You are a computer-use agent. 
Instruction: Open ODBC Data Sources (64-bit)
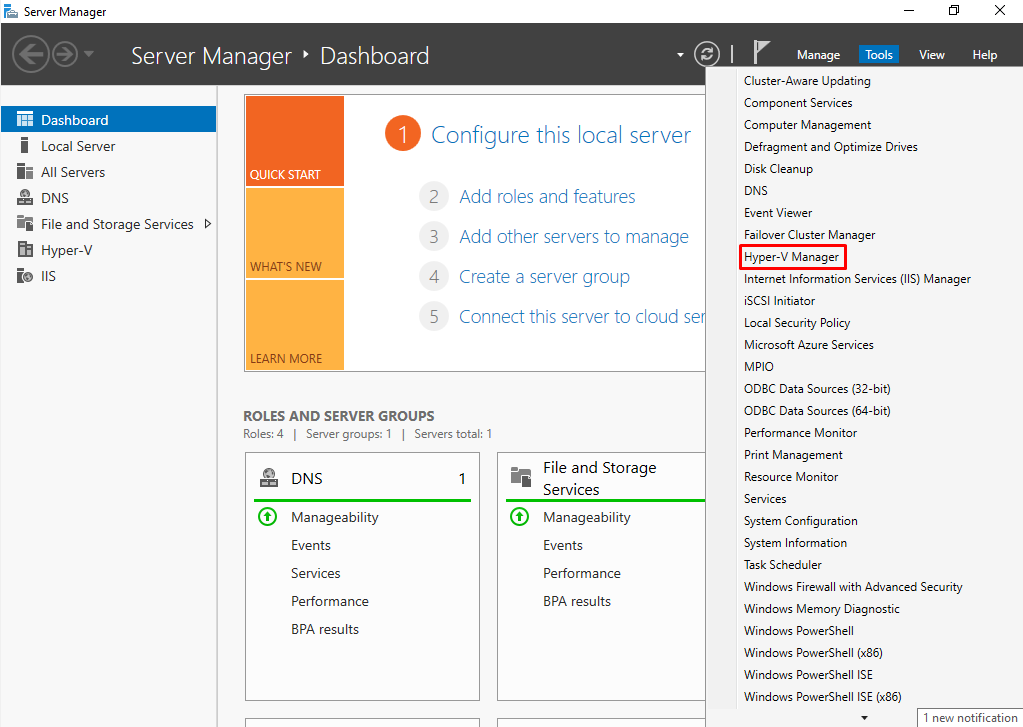pyautogui.click(x=817, y=411)
